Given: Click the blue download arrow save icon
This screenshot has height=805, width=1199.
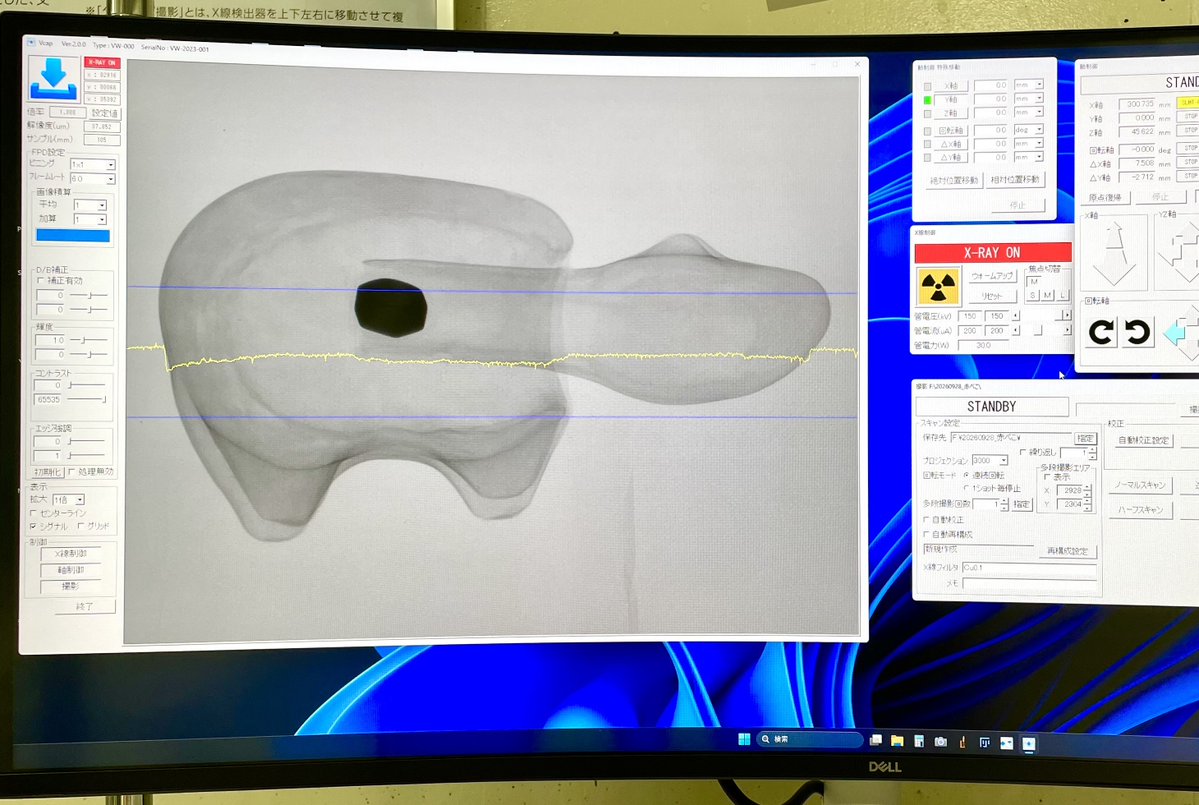Looking at the screenshot, I should tap(53, 78).
